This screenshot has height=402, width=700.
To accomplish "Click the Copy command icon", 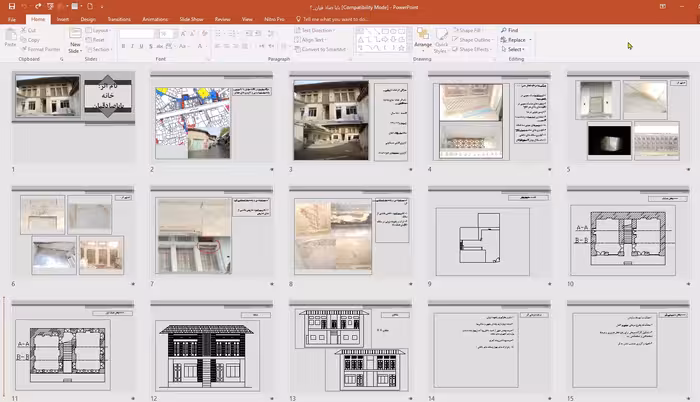I will click(x=31, y=39).
